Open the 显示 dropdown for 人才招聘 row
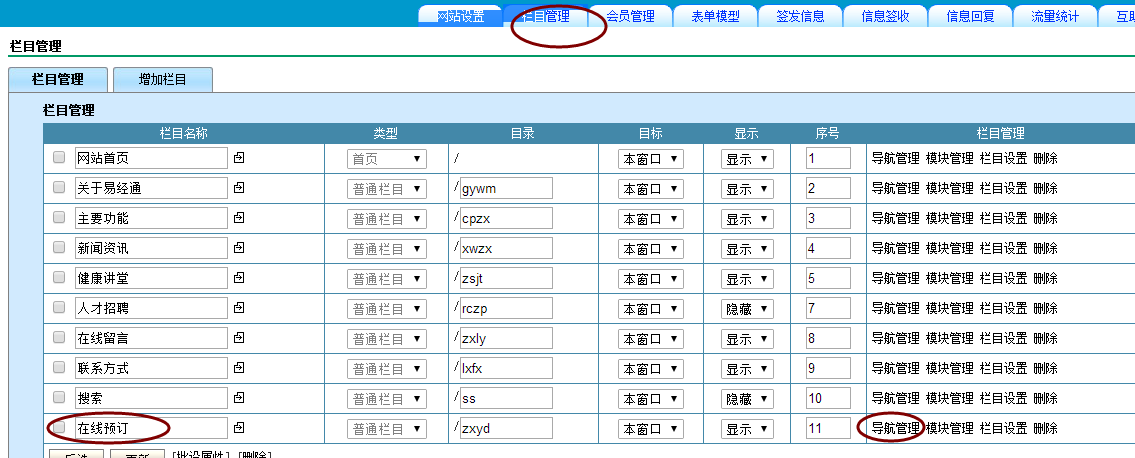The height and width of the screenshot is (458, 1135). point(747,309)
